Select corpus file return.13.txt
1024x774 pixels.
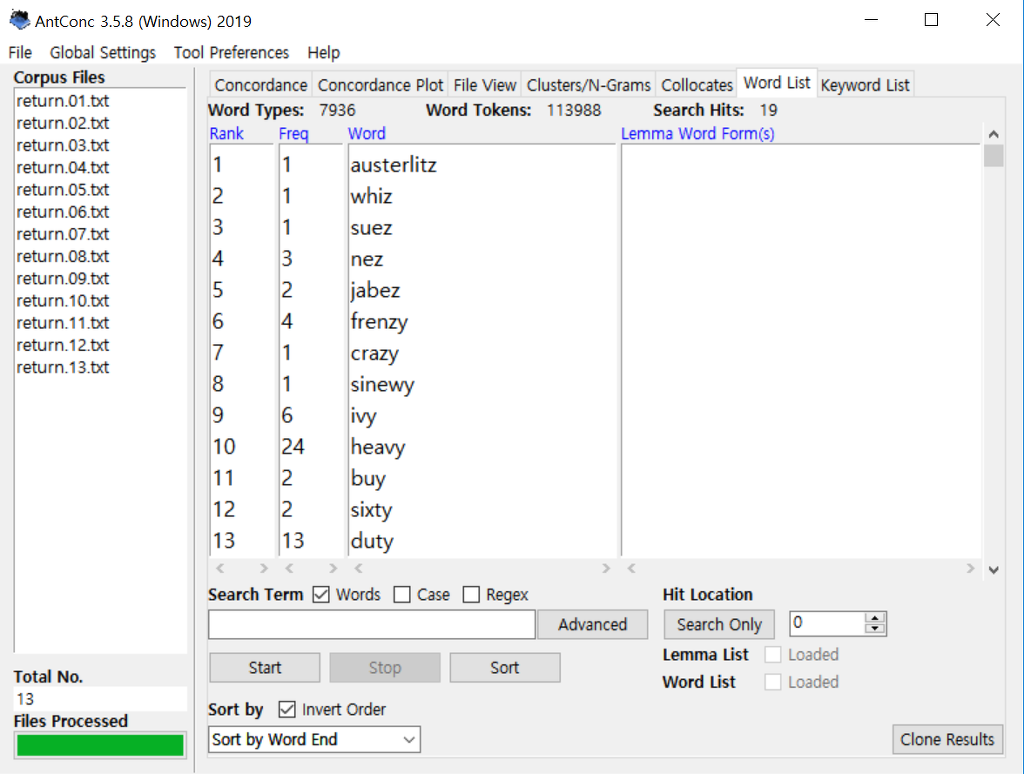pyautogui.click(x=63, y=367)
